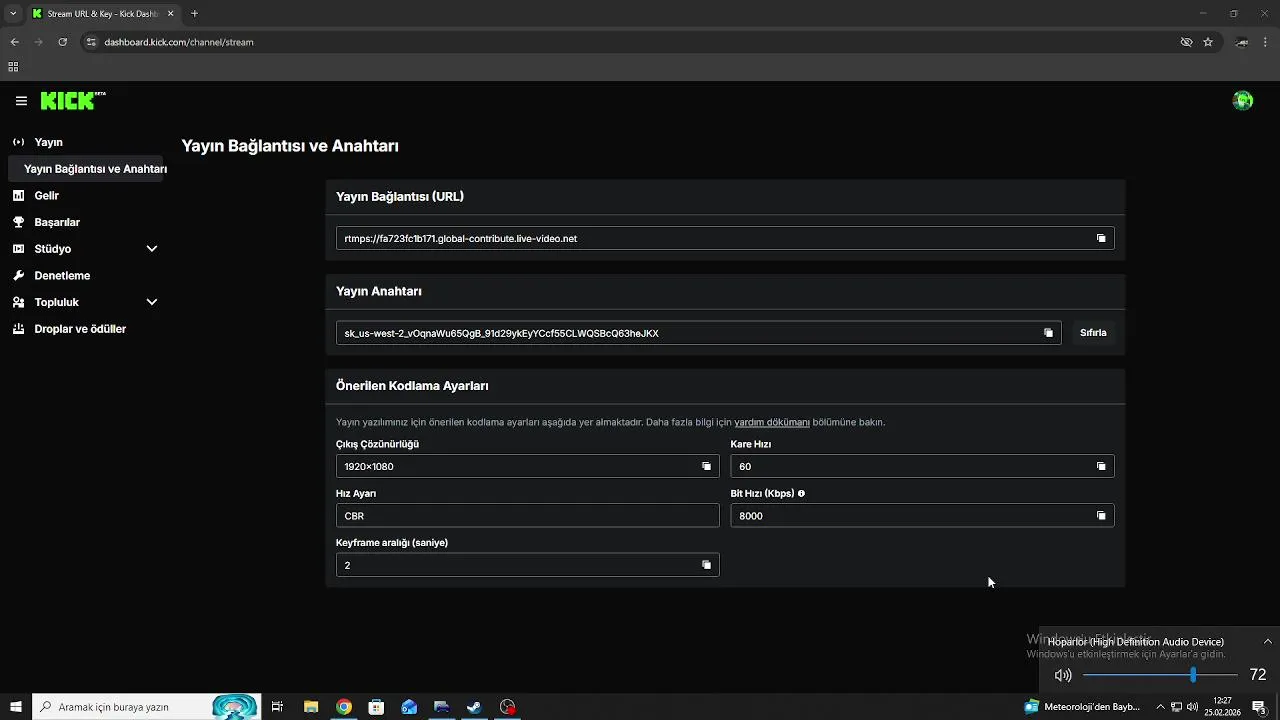
Task: Go back to the previous page
Action: tap(14, 42)
